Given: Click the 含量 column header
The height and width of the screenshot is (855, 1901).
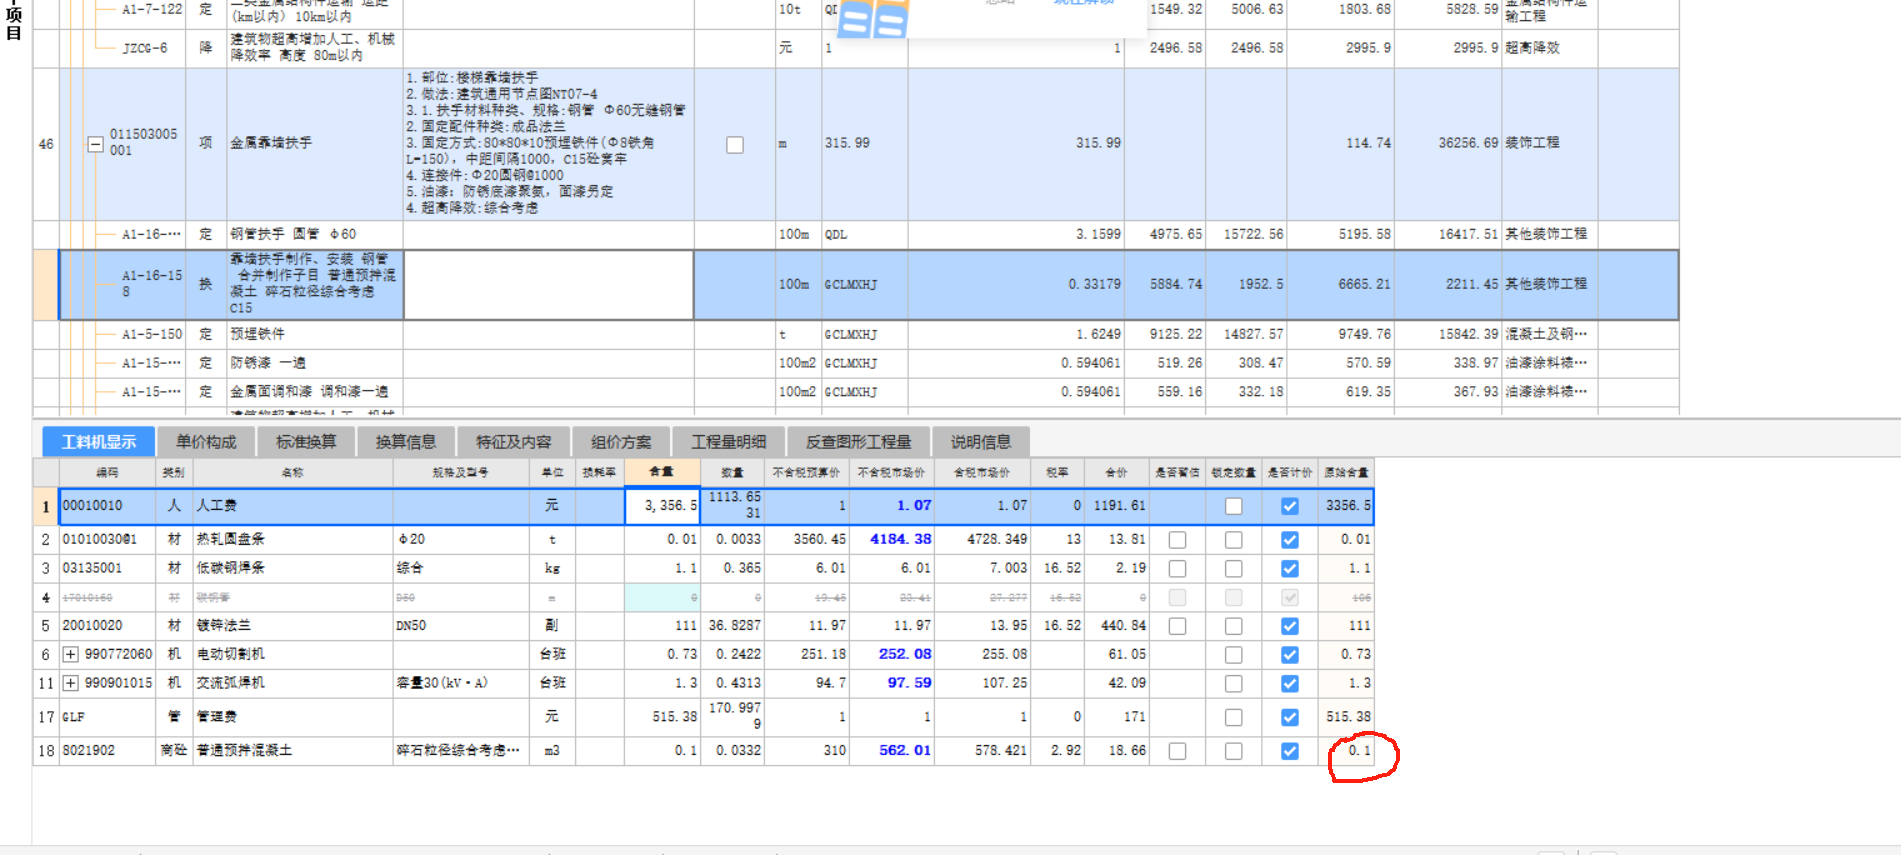Looking at the screenshot, I should tap(661, 472).
